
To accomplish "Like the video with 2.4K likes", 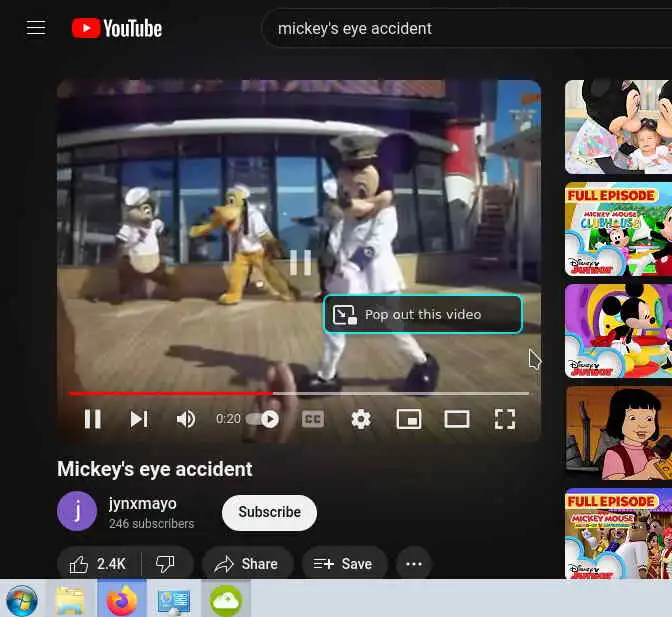I will (x=99, y=563).
